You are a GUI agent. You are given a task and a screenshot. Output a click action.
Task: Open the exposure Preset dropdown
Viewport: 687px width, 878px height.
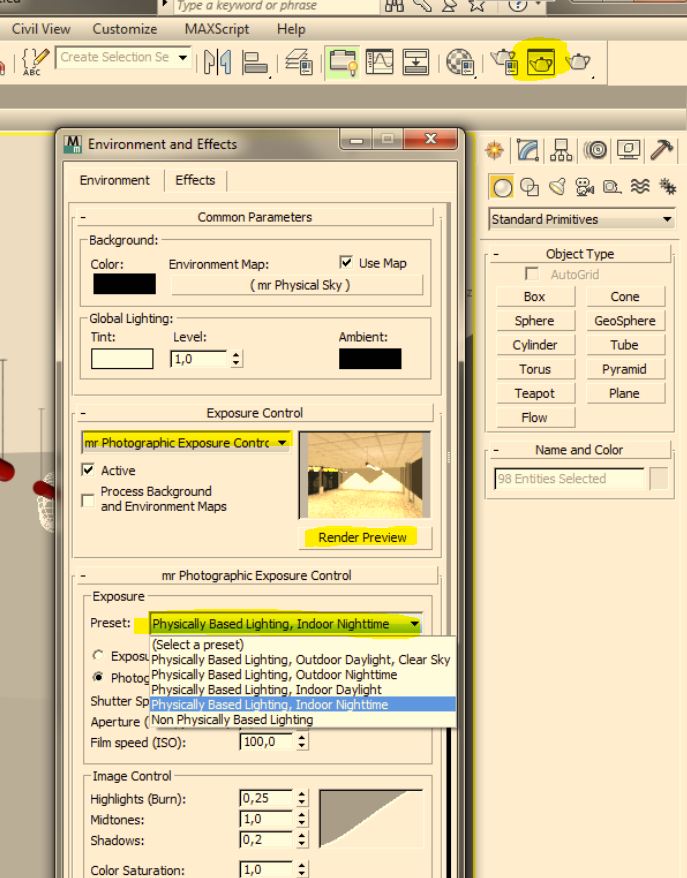286,624
